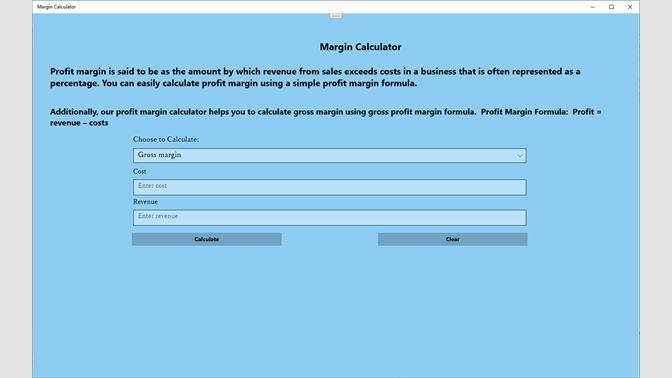The image size is (672, 378).
Task: Open the Gross margin dropdown
Action: (330, 155)
